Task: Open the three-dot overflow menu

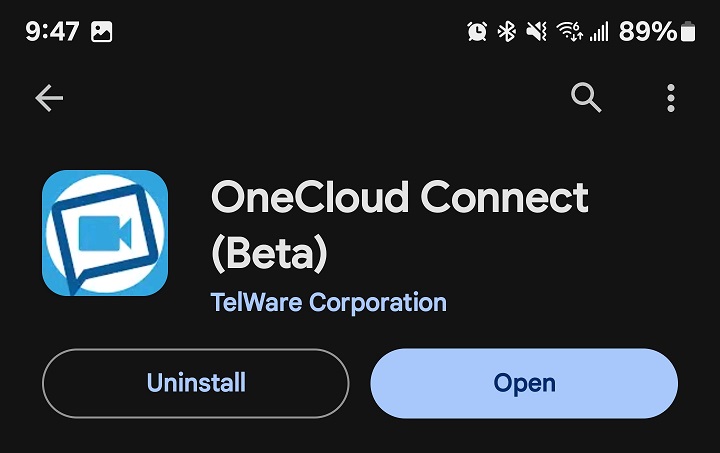Action: pyautogui.click(x=671, y=98)
